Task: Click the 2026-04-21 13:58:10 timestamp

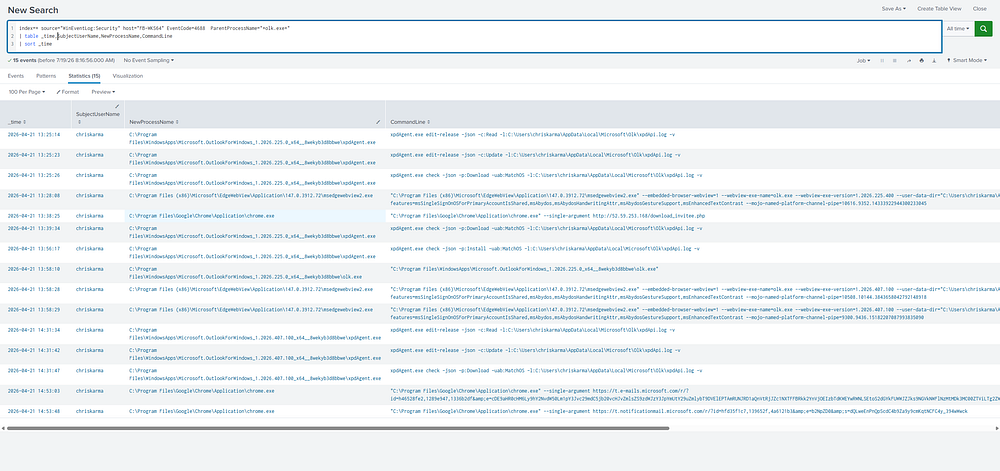Action: pos(34,269)
